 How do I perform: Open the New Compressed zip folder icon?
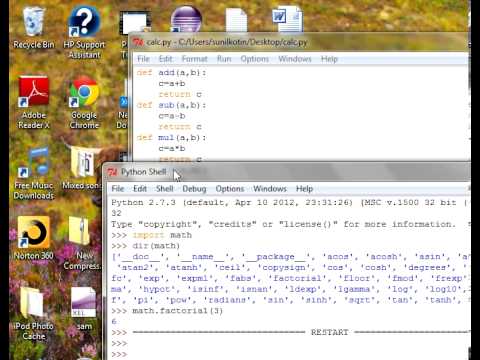coord(82,243)
